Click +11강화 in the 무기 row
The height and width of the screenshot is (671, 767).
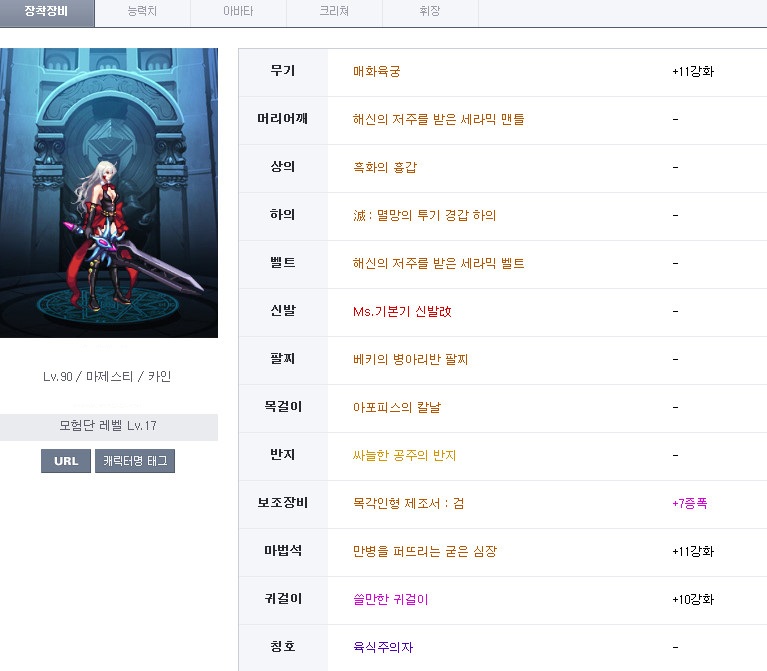coord(693,71)
